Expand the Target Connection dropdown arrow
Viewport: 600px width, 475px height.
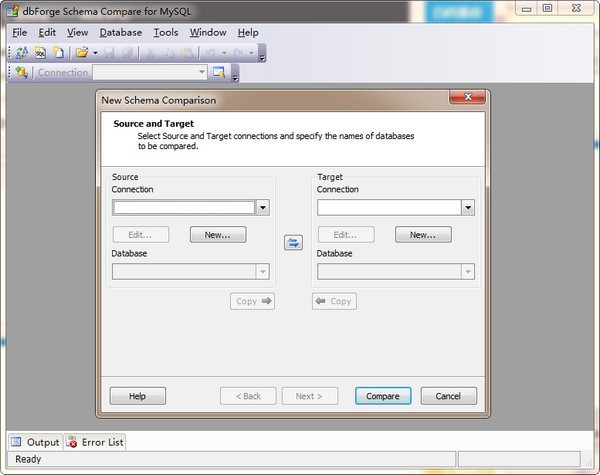(x=468, y=207)
